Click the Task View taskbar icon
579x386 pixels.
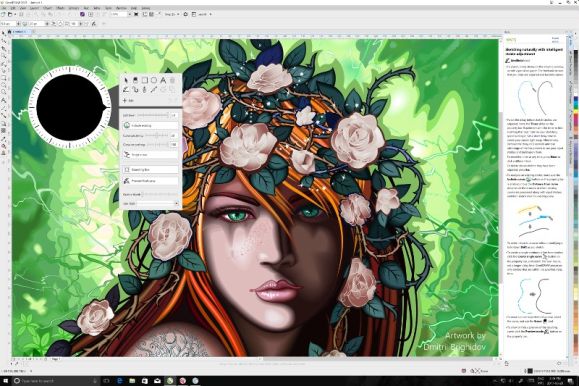pos(106,381)
